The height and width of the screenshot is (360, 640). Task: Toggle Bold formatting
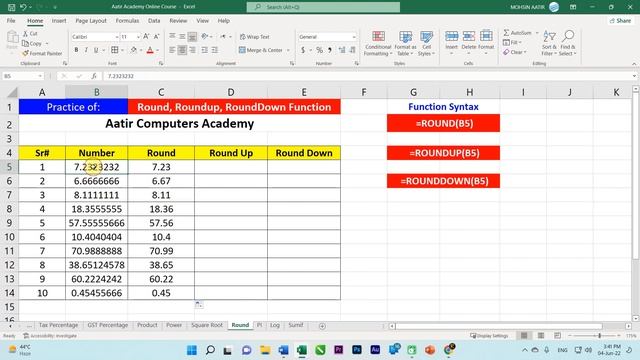point(76,50)
